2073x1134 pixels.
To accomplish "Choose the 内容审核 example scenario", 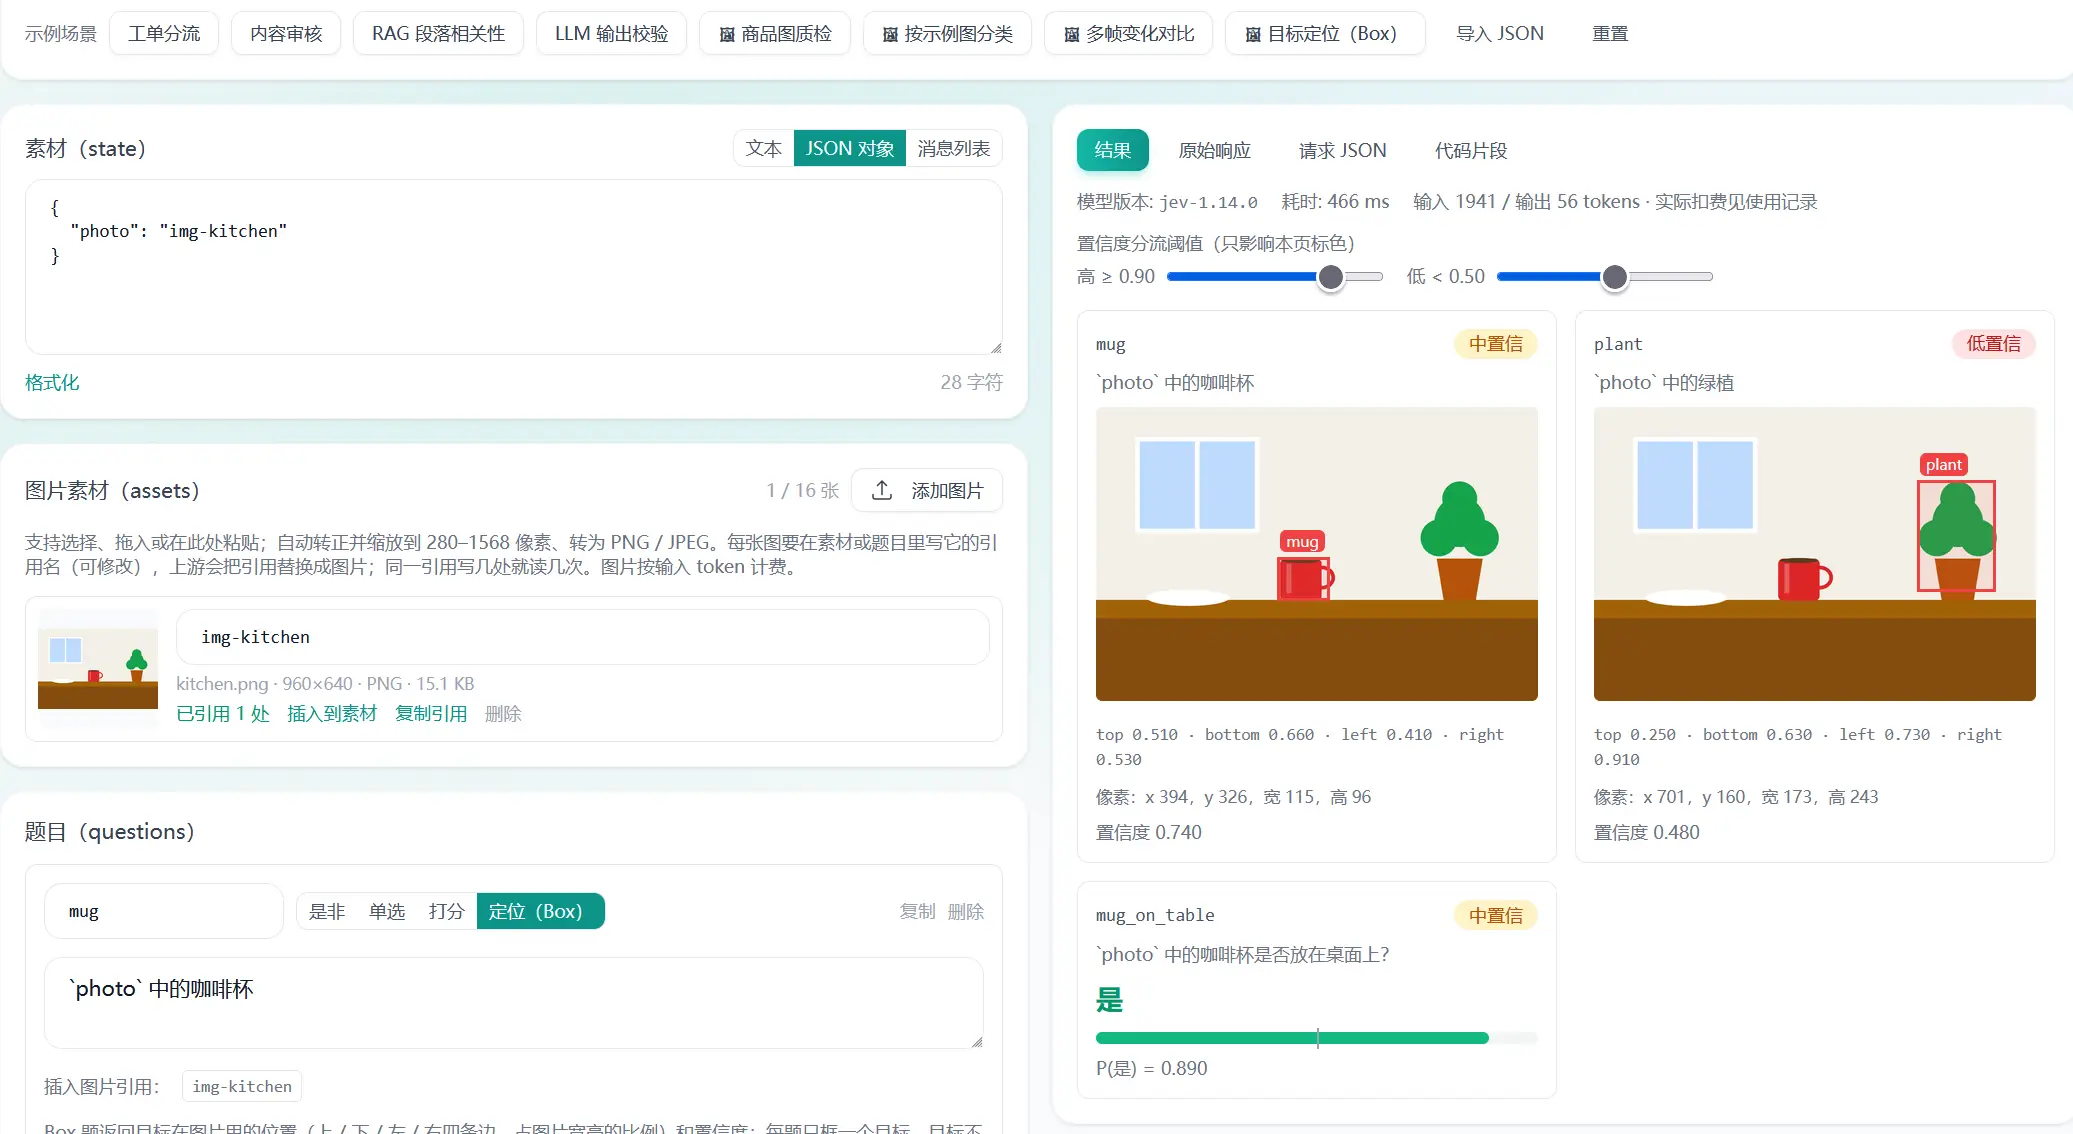I will pyautogui.click(x=286, y=34).
